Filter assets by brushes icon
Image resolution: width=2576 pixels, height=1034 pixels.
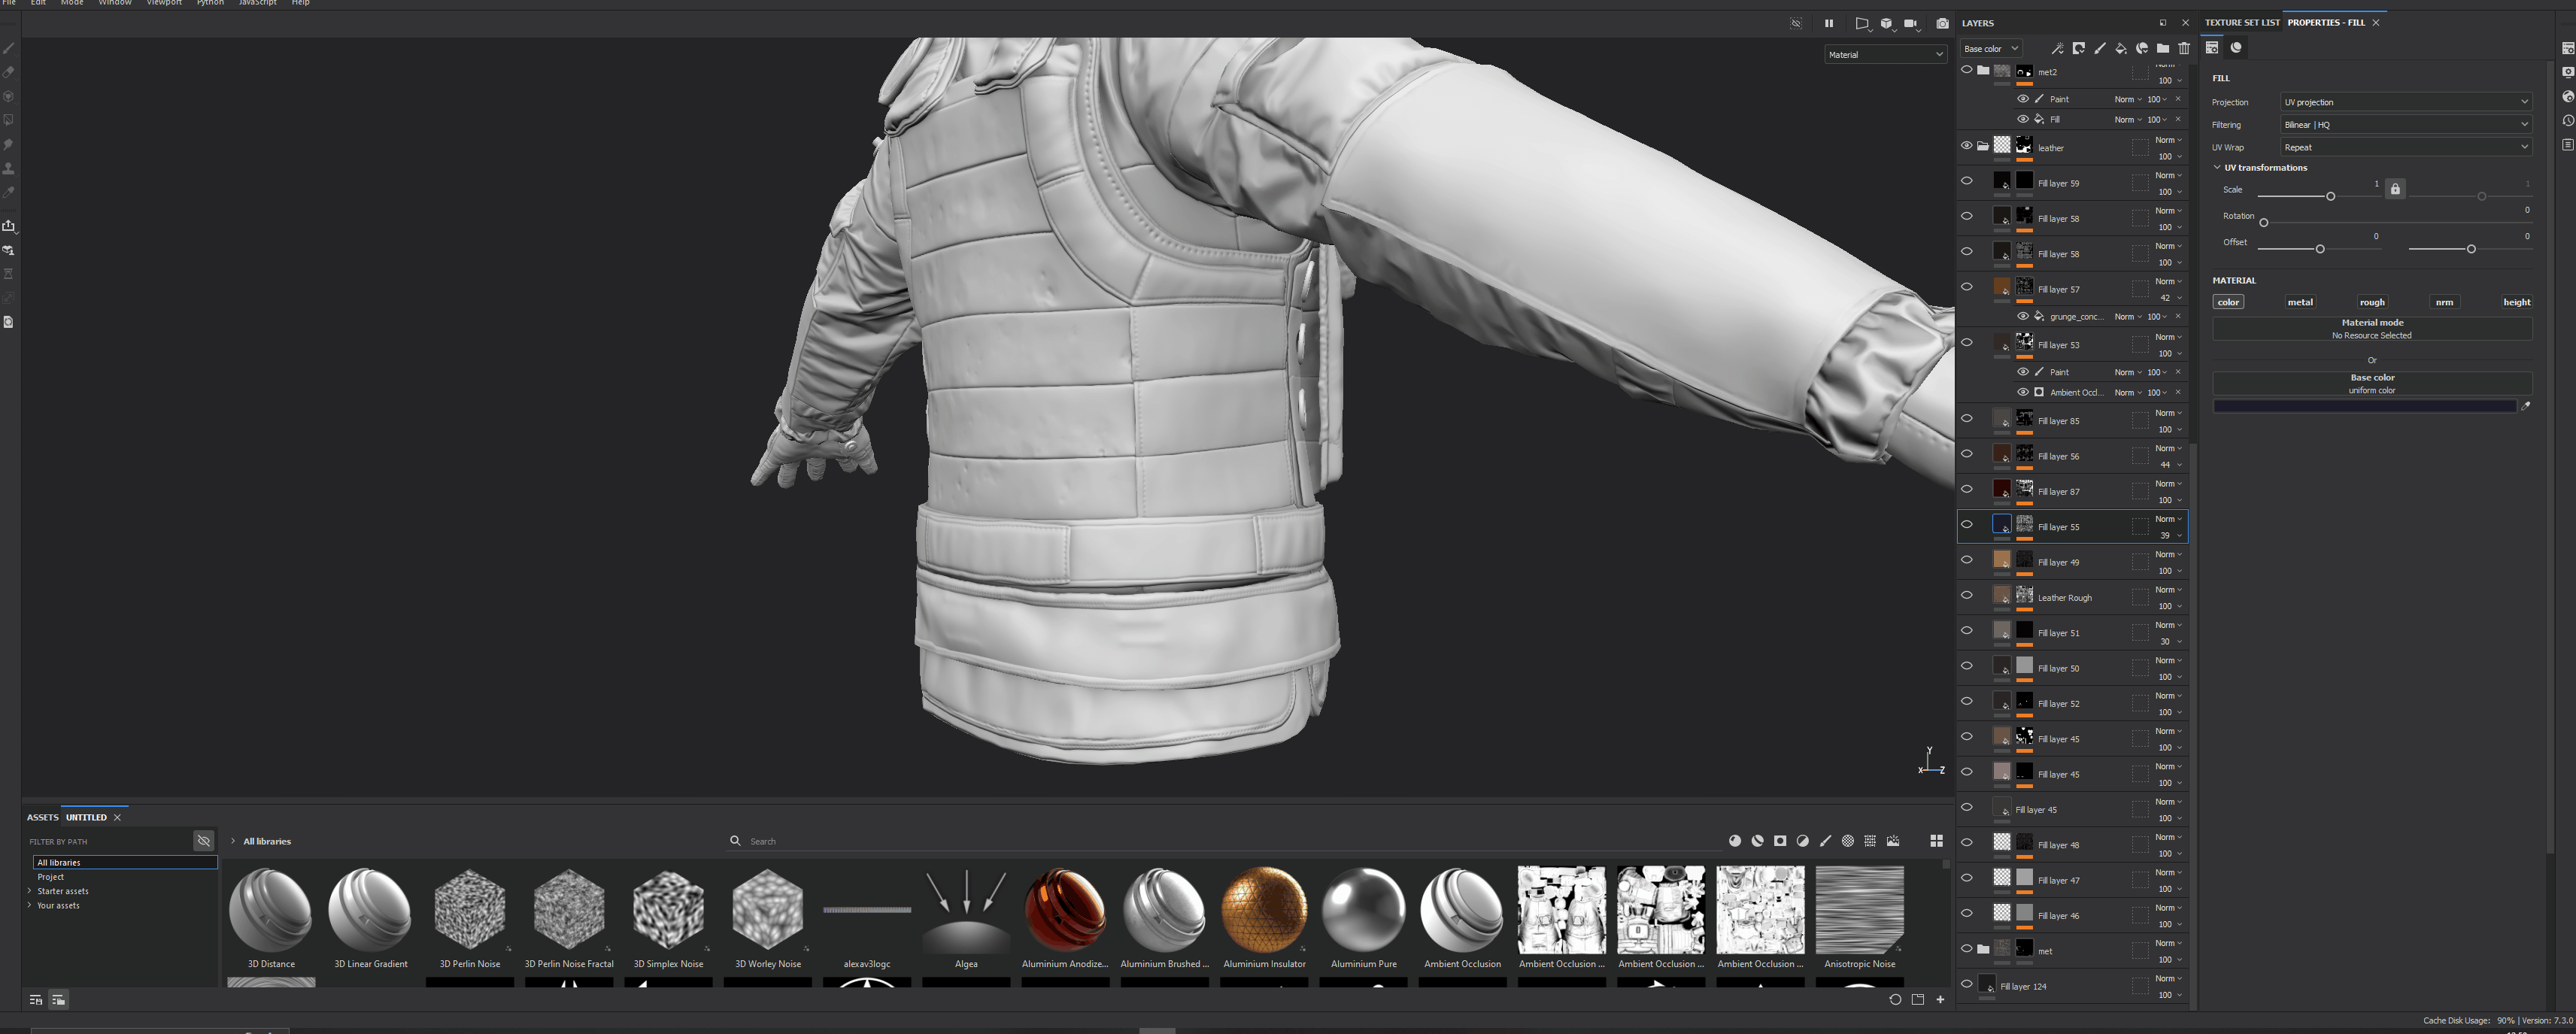point(1825,841)
